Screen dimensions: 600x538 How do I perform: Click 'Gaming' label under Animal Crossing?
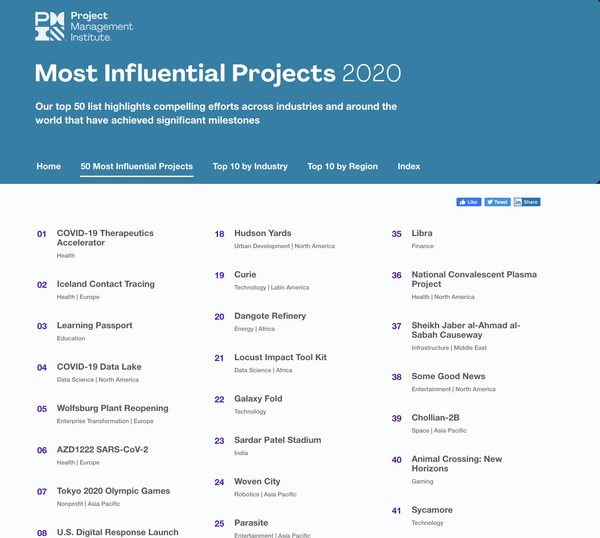tap(422, 481)
